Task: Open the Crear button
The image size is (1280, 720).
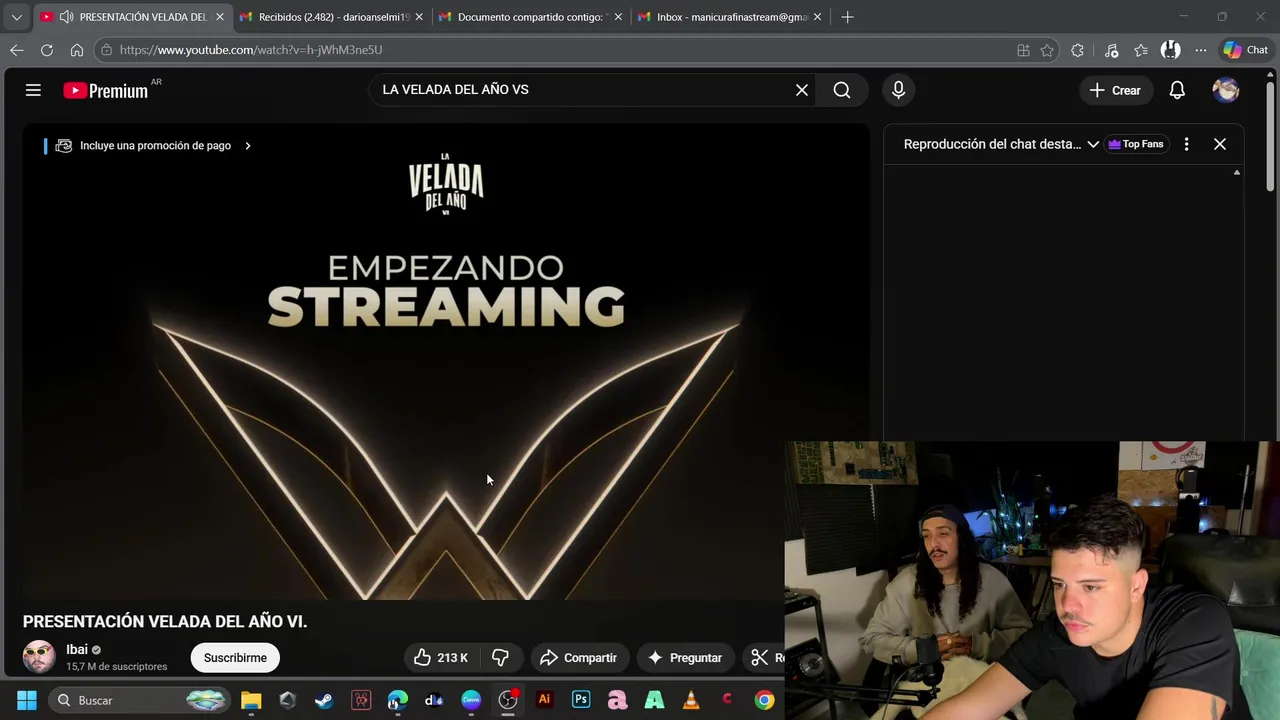Action: [x=1115, y=90]
